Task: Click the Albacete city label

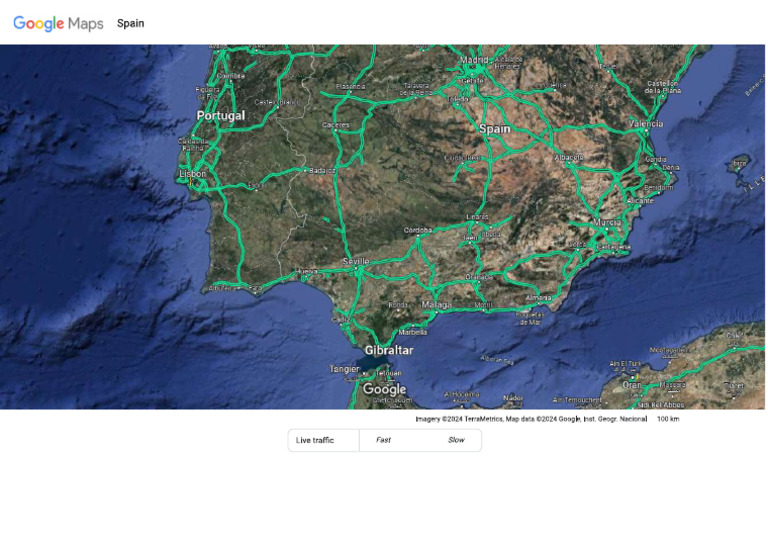Action: point(569,157)
